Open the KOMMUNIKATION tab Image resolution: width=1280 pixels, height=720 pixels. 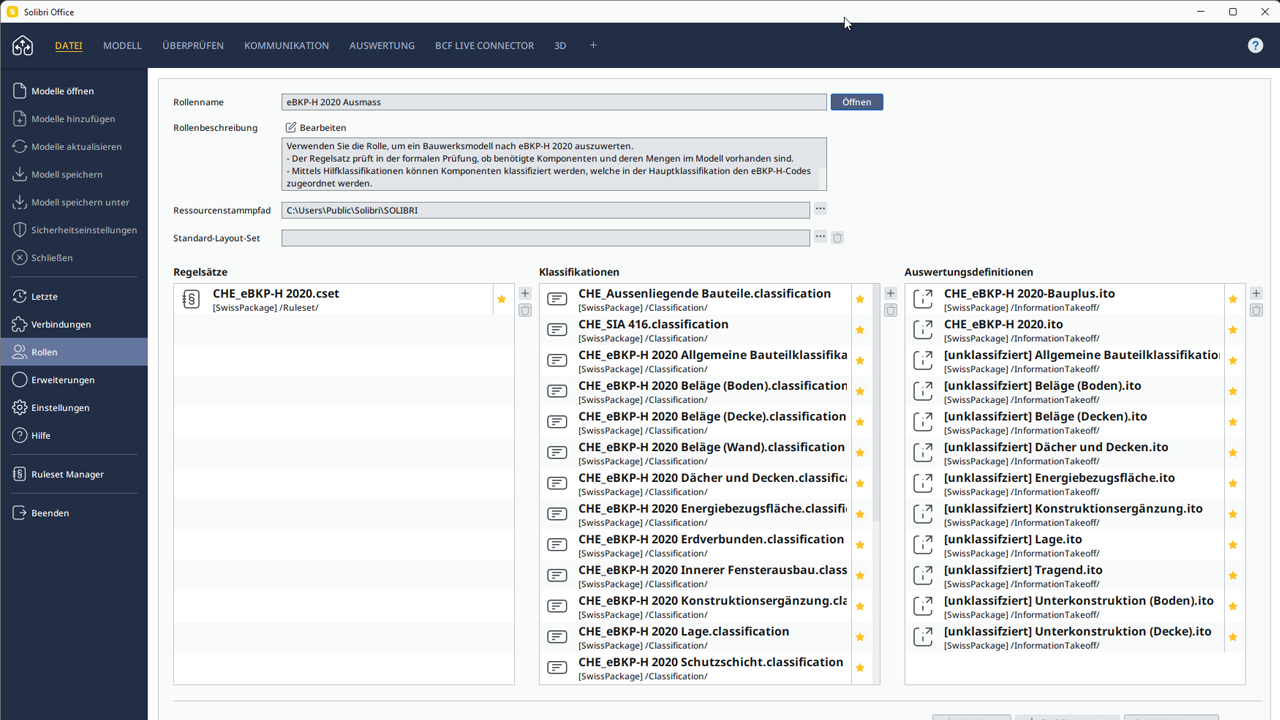point(287,46)
